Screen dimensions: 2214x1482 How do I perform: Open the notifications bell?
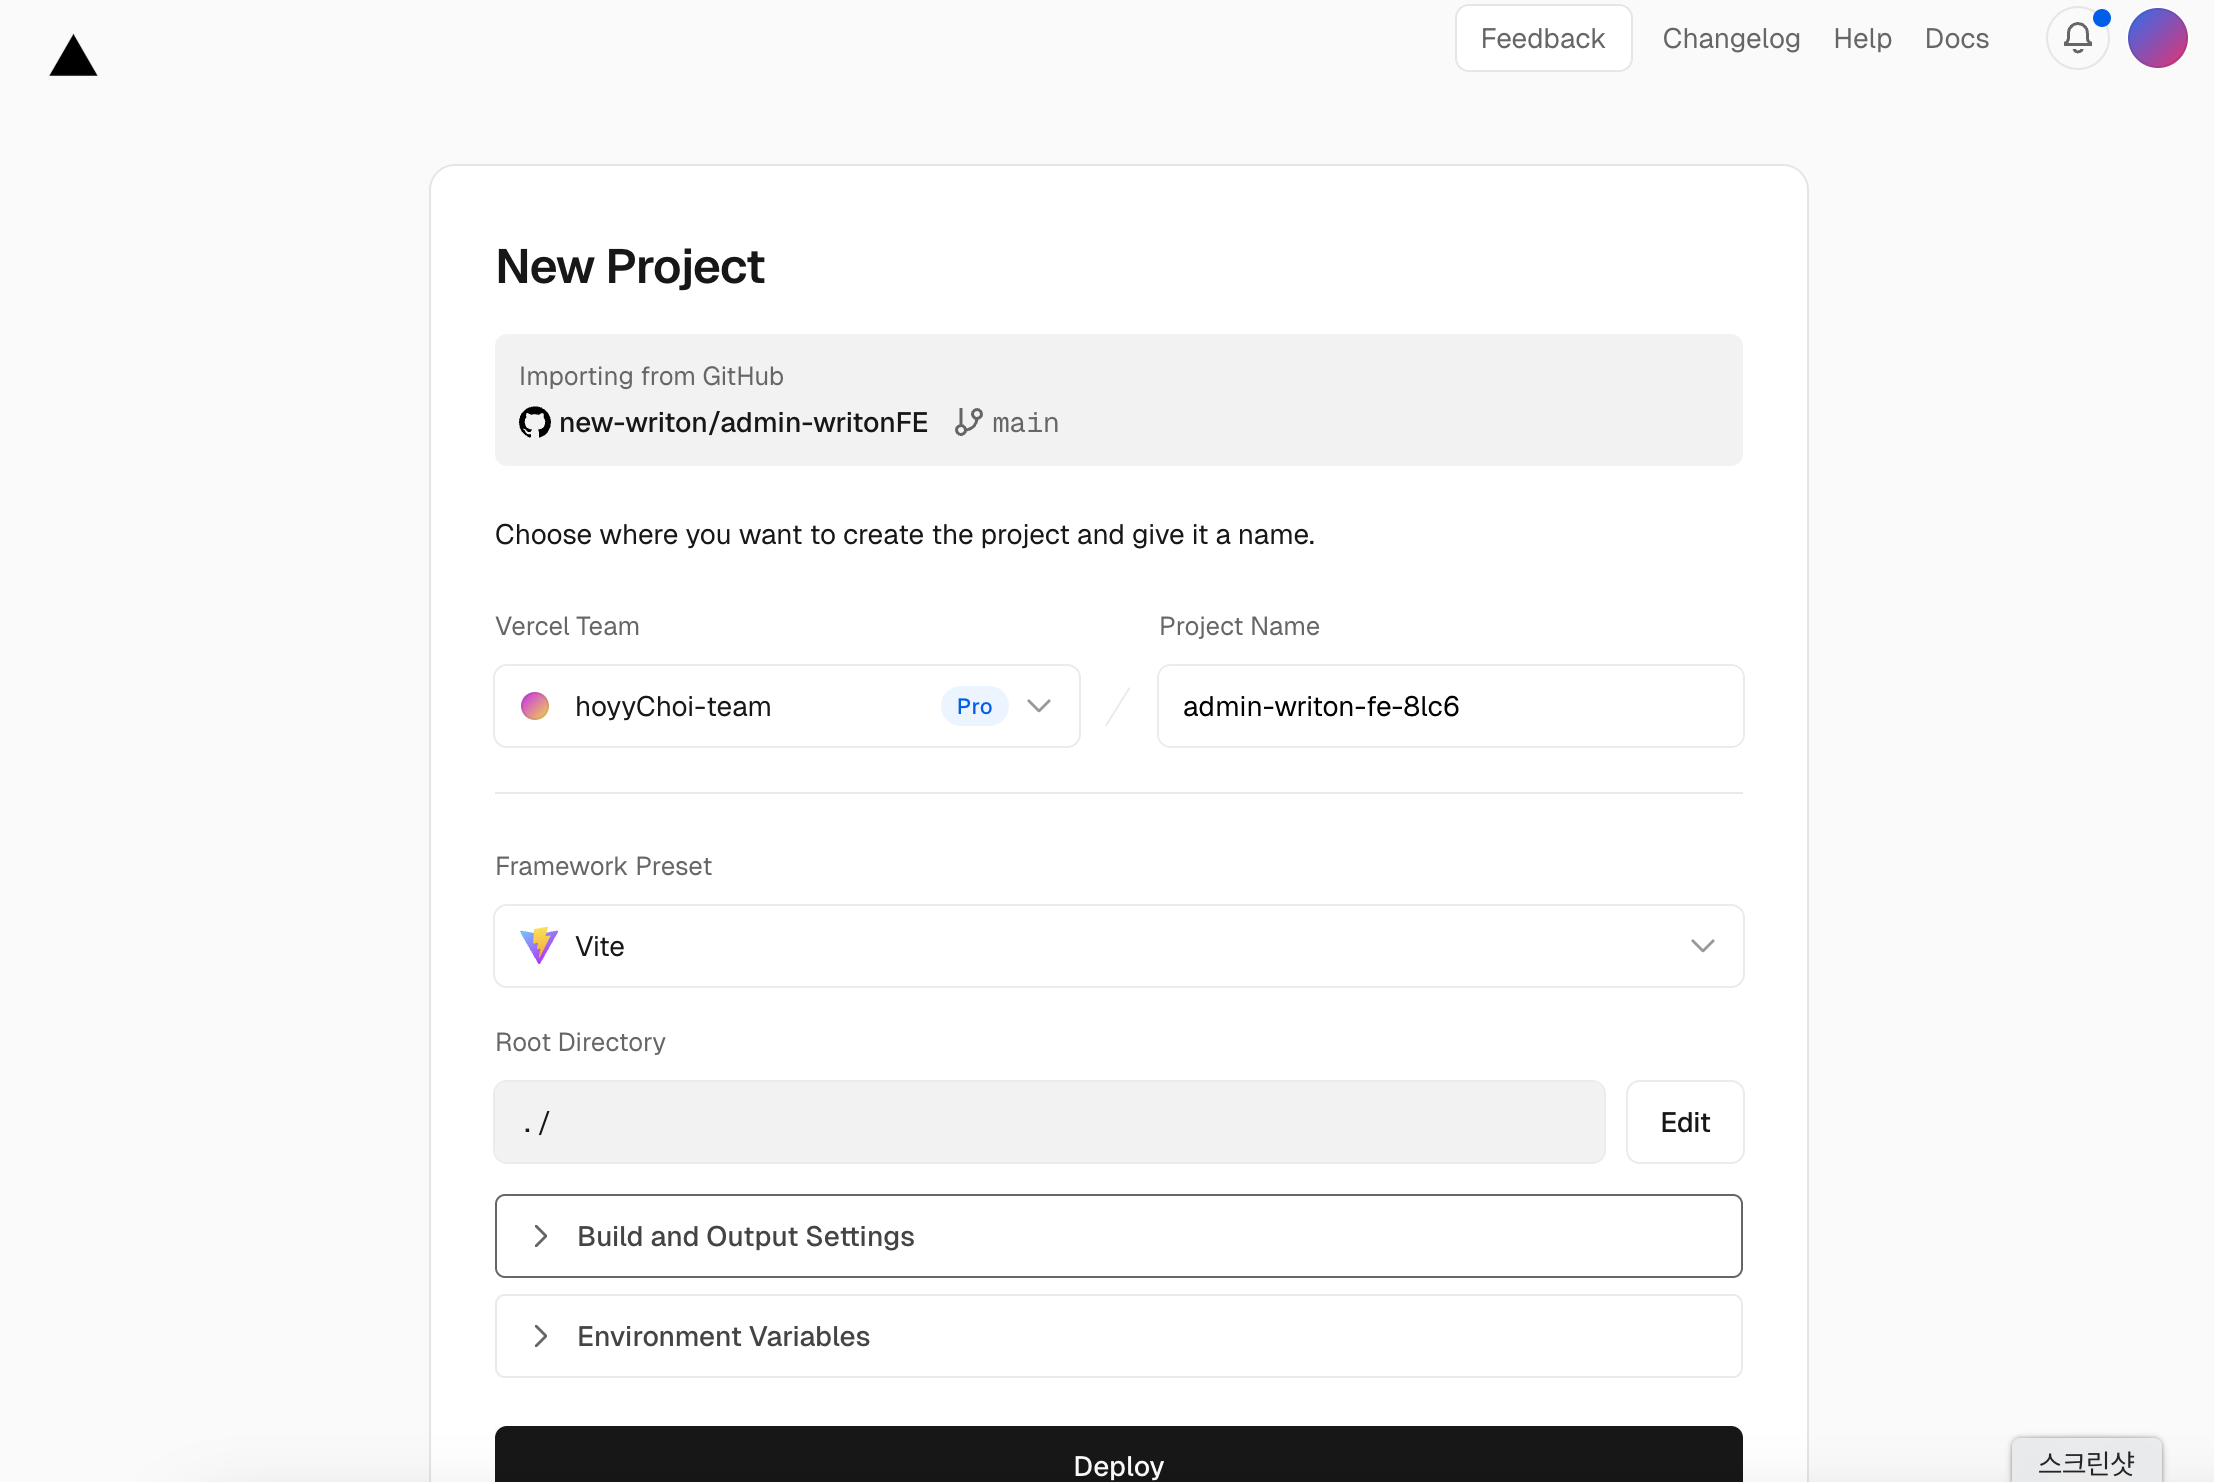tap(2078, 39)
